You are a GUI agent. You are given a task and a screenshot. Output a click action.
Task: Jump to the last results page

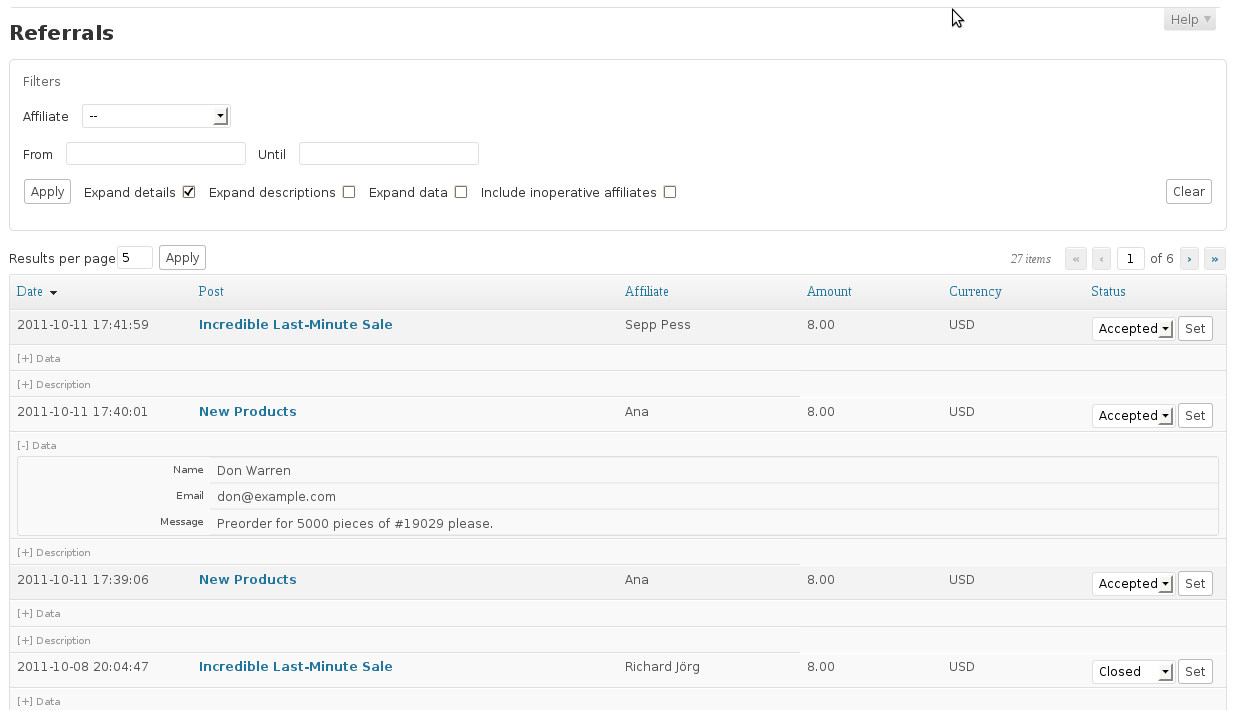[1215, 258]
